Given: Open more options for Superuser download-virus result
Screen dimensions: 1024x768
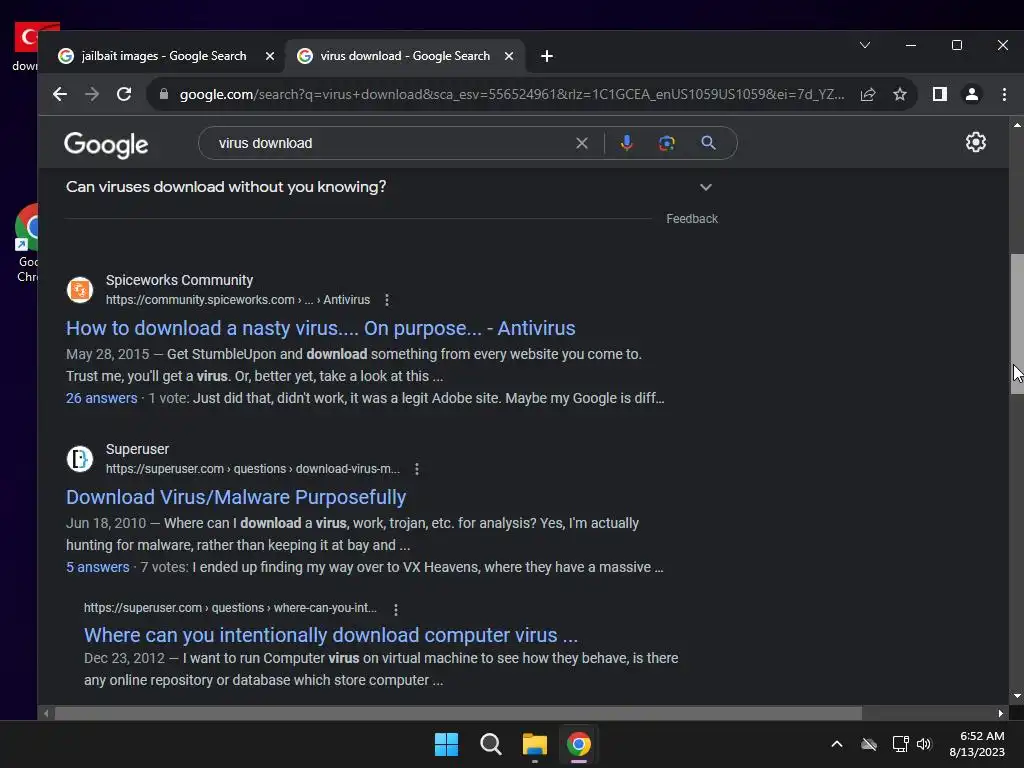Looking at the screenshot, I should point(417,469).
